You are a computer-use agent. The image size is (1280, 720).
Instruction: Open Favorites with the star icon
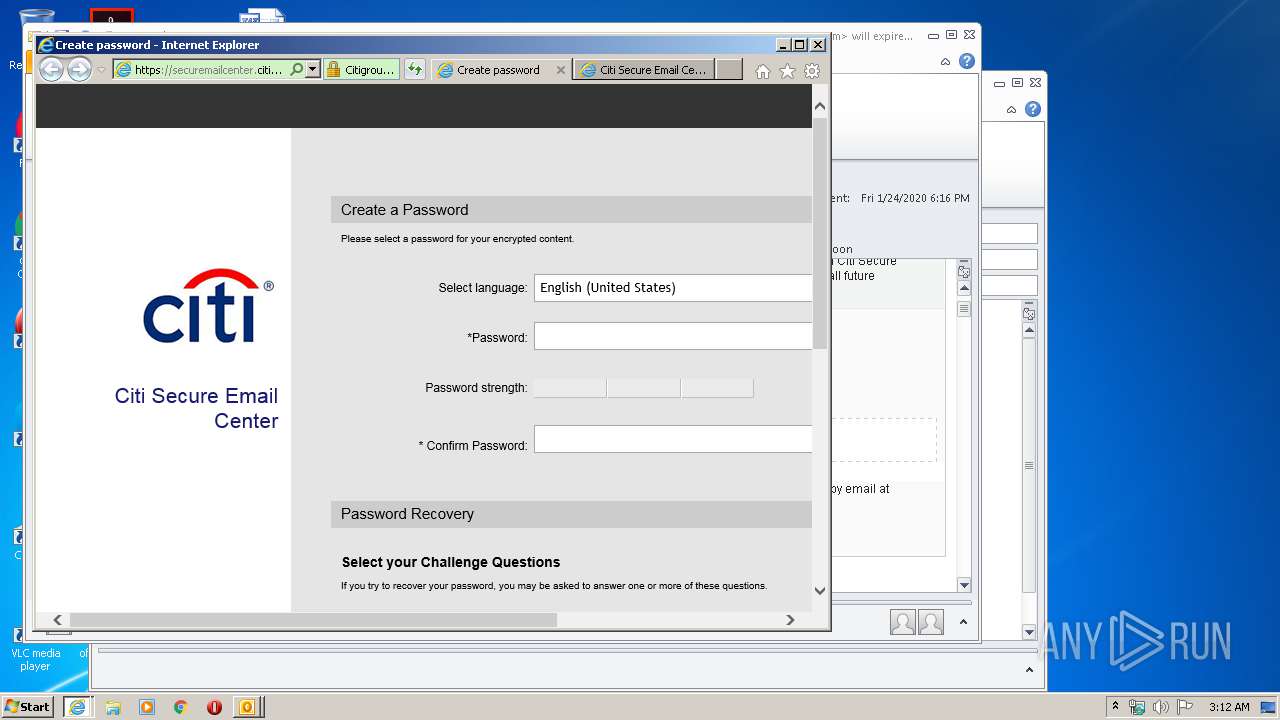pyautogui.click(x=787, y=71)
